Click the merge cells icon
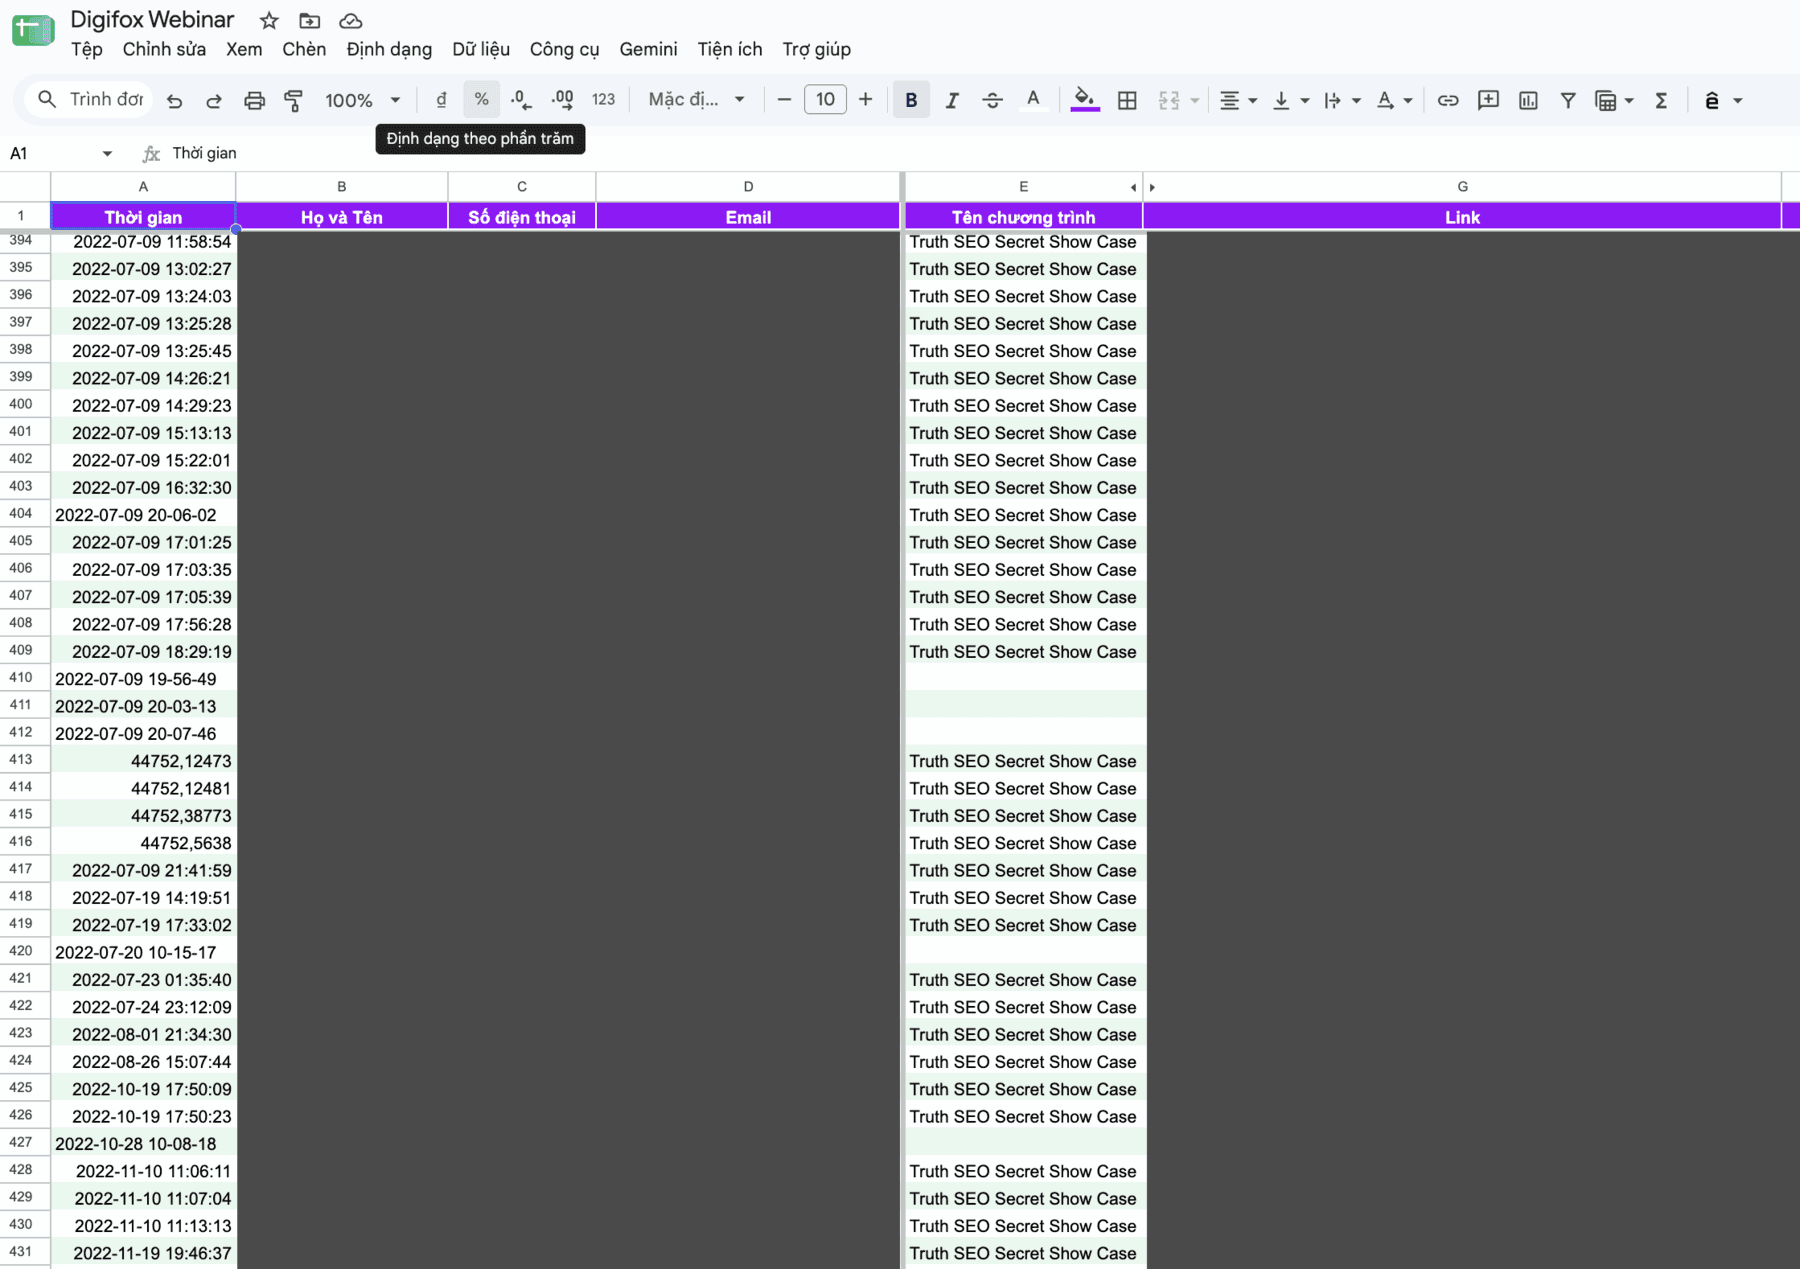1800x1269 pixels. (1169, 100)
